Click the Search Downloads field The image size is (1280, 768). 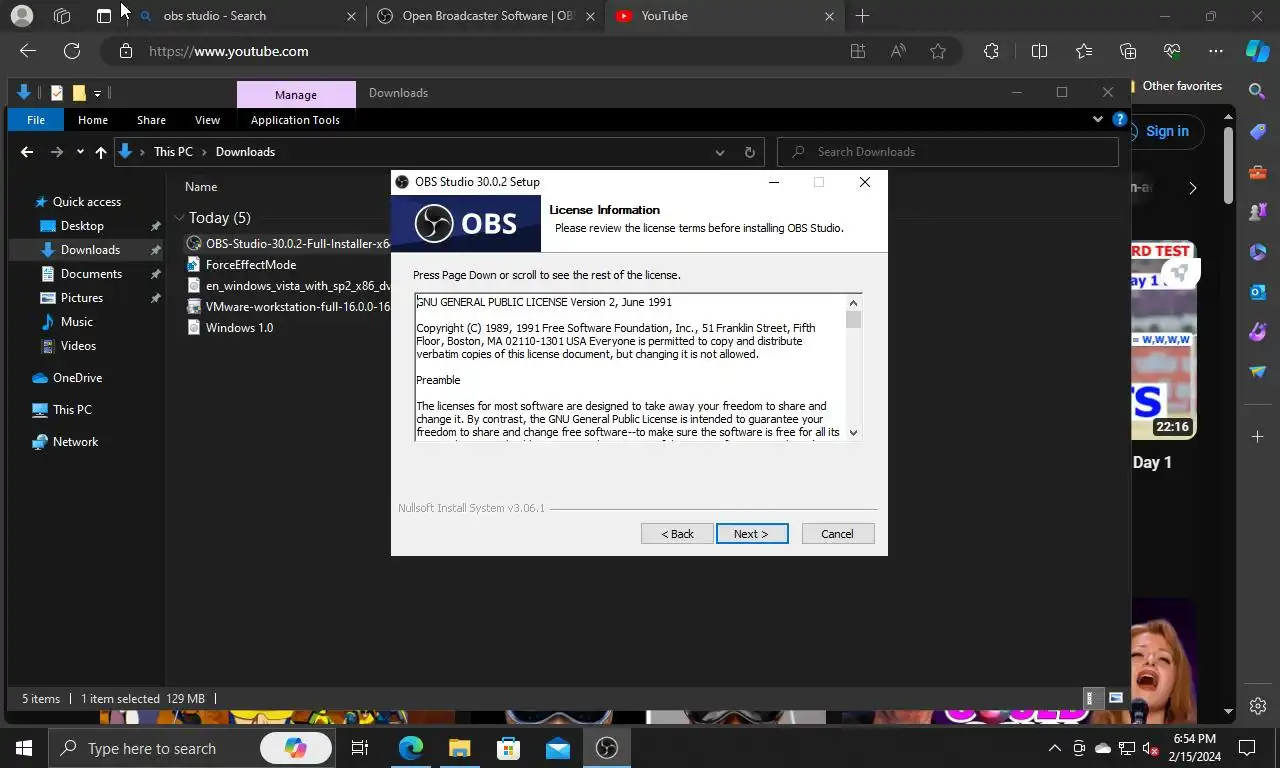coord(947,152)
